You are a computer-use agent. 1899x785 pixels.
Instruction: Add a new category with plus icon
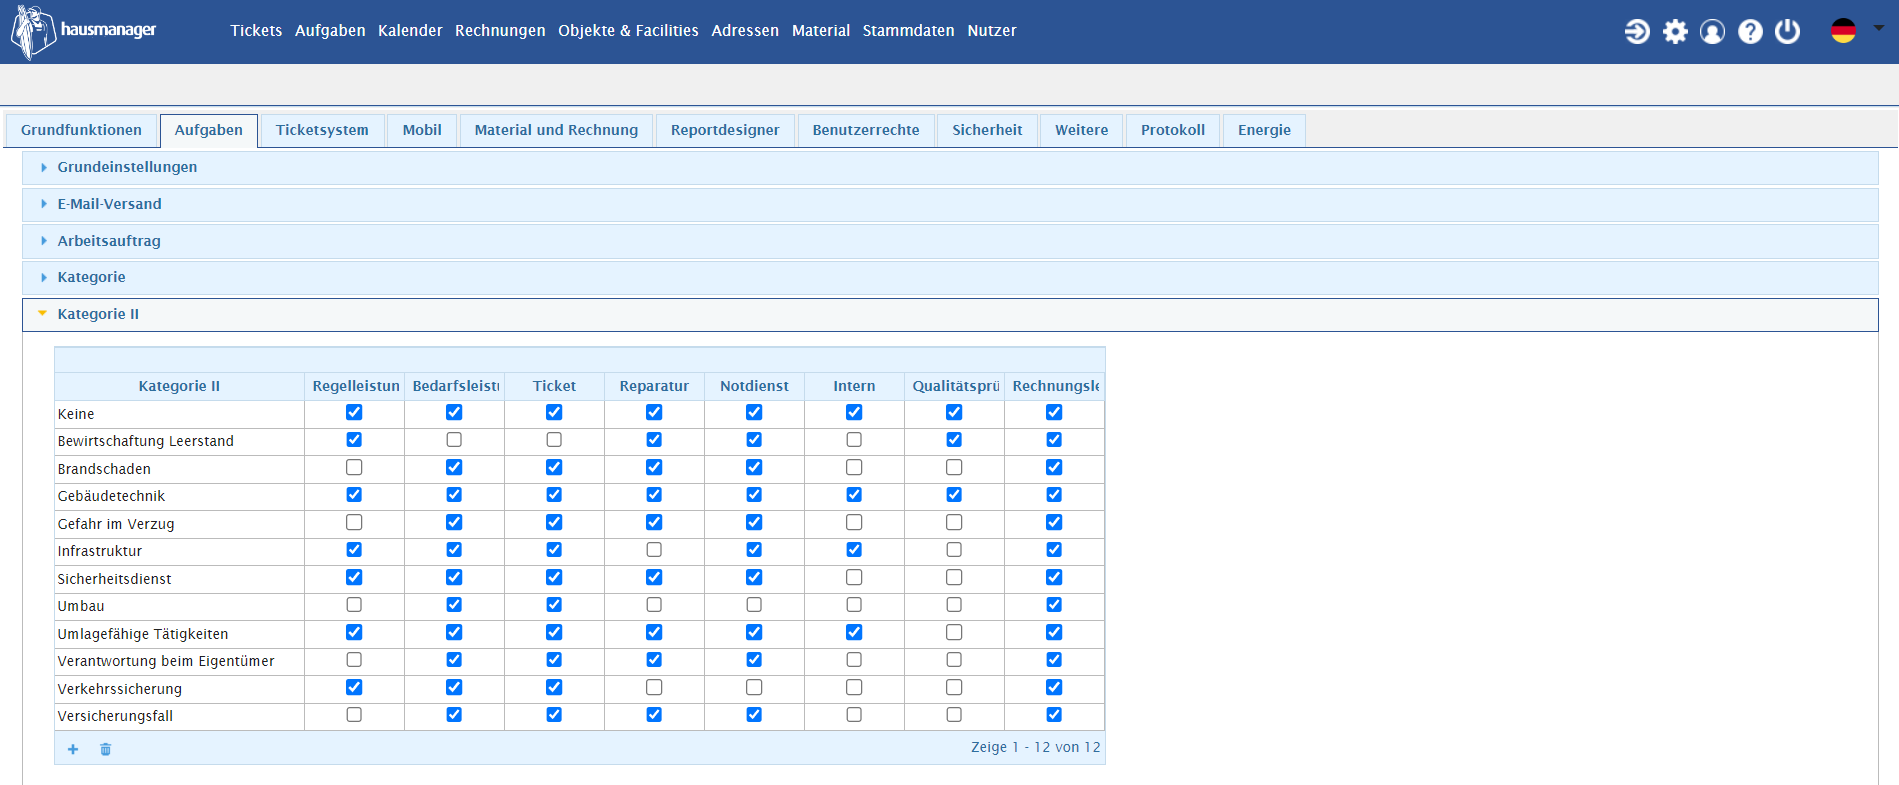[x=73, y=749]
